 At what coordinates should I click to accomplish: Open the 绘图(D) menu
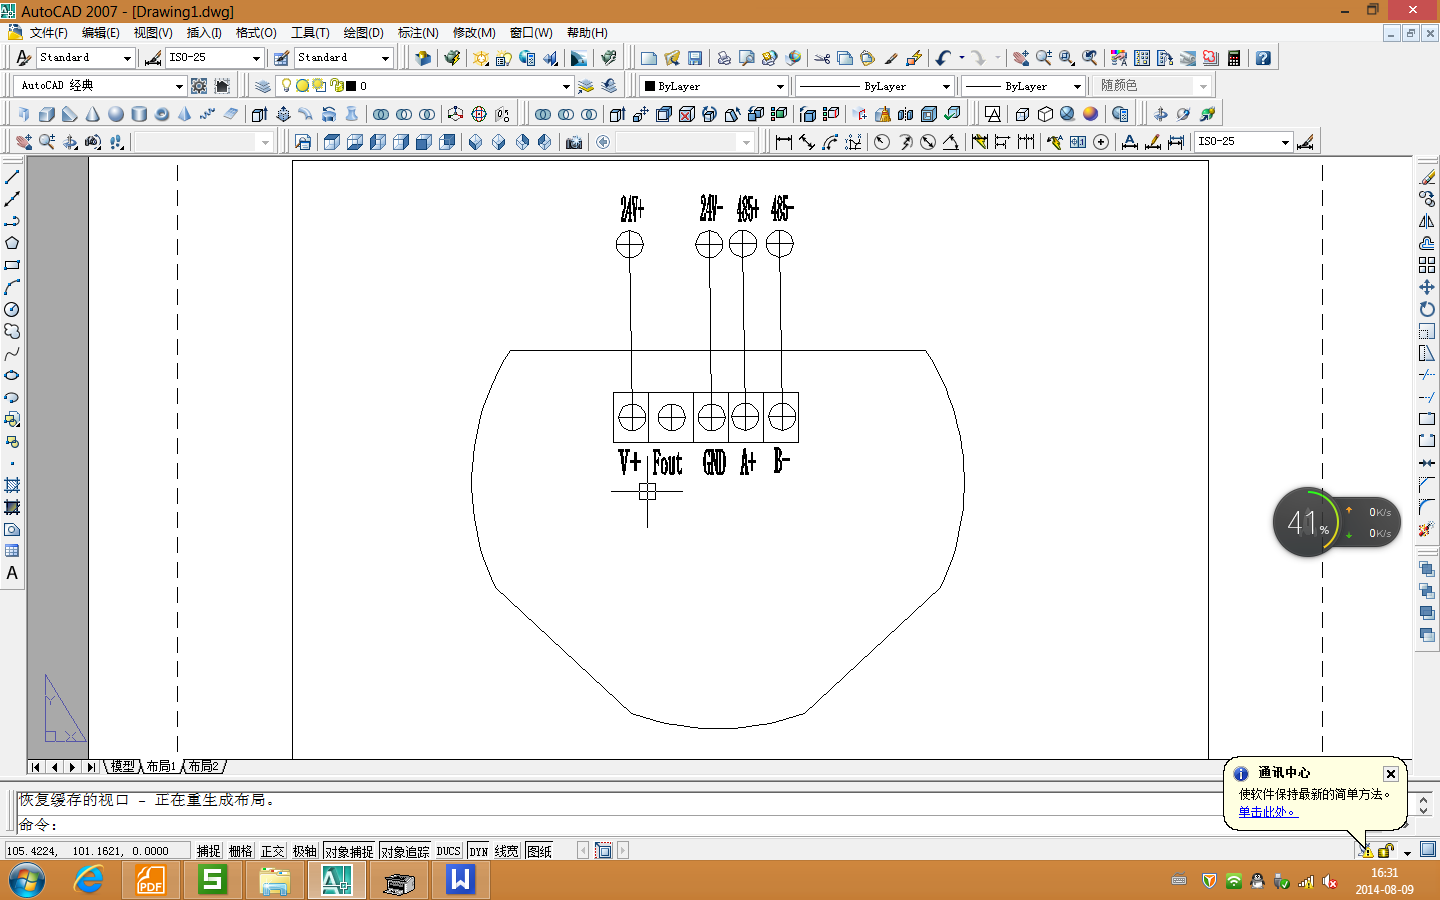coord(363,33)
